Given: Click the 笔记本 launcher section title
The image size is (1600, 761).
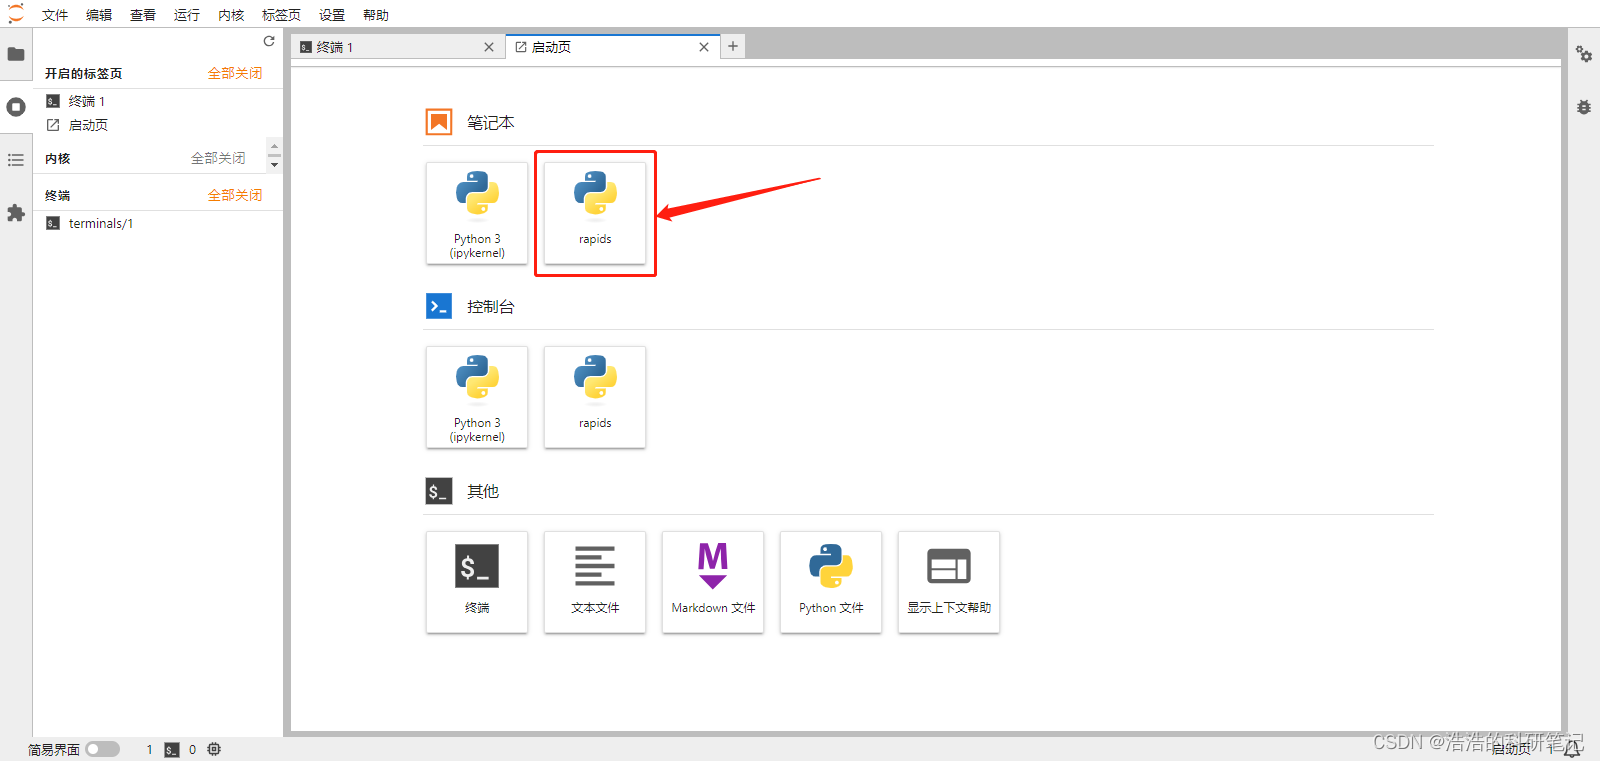Looking at the screenshot, I should [491, 122].
